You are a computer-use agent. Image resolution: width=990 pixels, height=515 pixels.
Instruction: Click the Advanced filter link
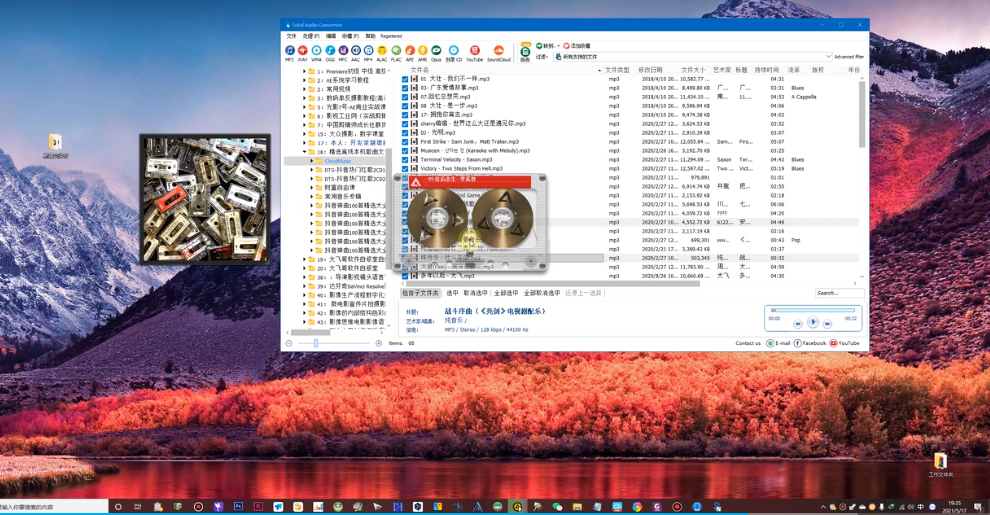(x=849, y=57)
